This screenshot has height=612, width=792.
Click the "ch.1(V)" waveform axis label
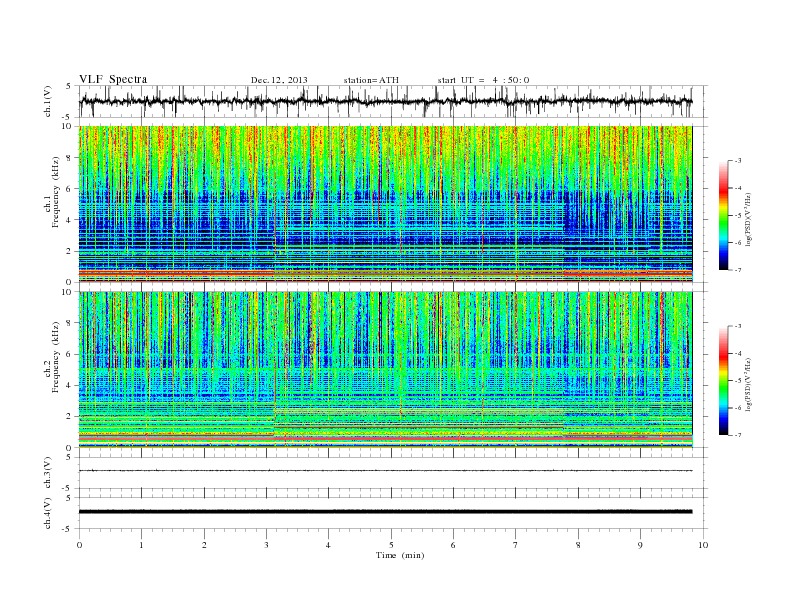[48, 101]
